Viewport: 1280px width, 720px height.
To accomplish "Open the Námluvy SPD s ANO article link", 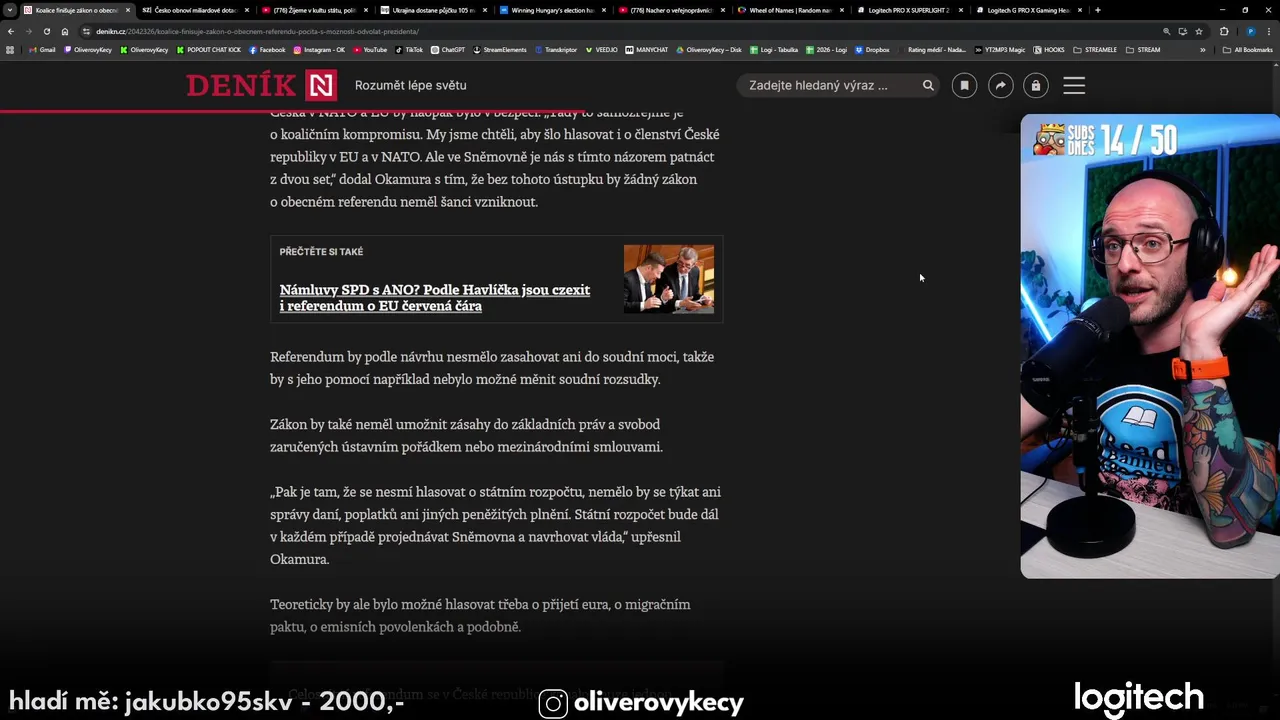I will pos(435,298).
